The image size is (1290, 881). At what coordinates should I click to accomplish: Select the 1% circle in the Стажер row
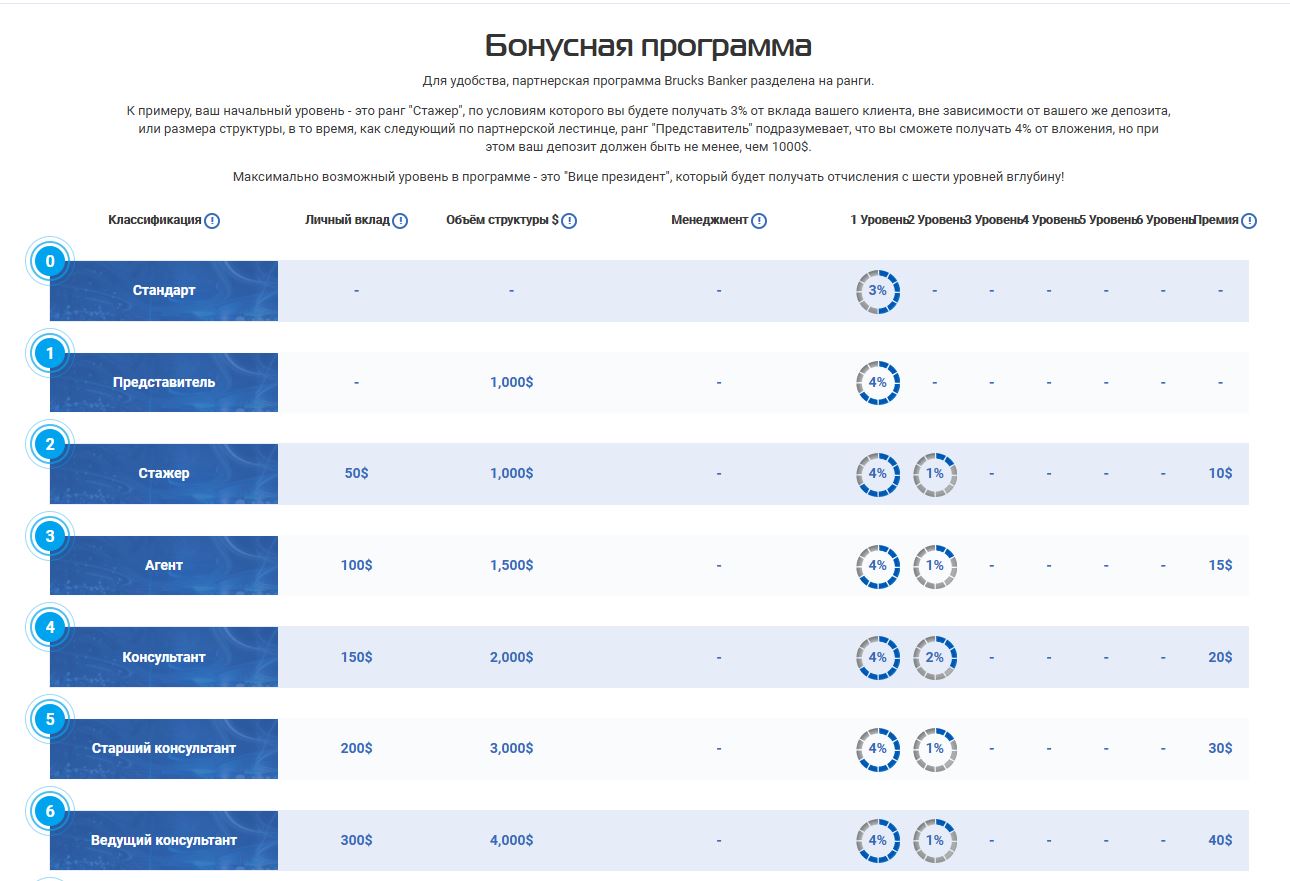click(935, 474)
